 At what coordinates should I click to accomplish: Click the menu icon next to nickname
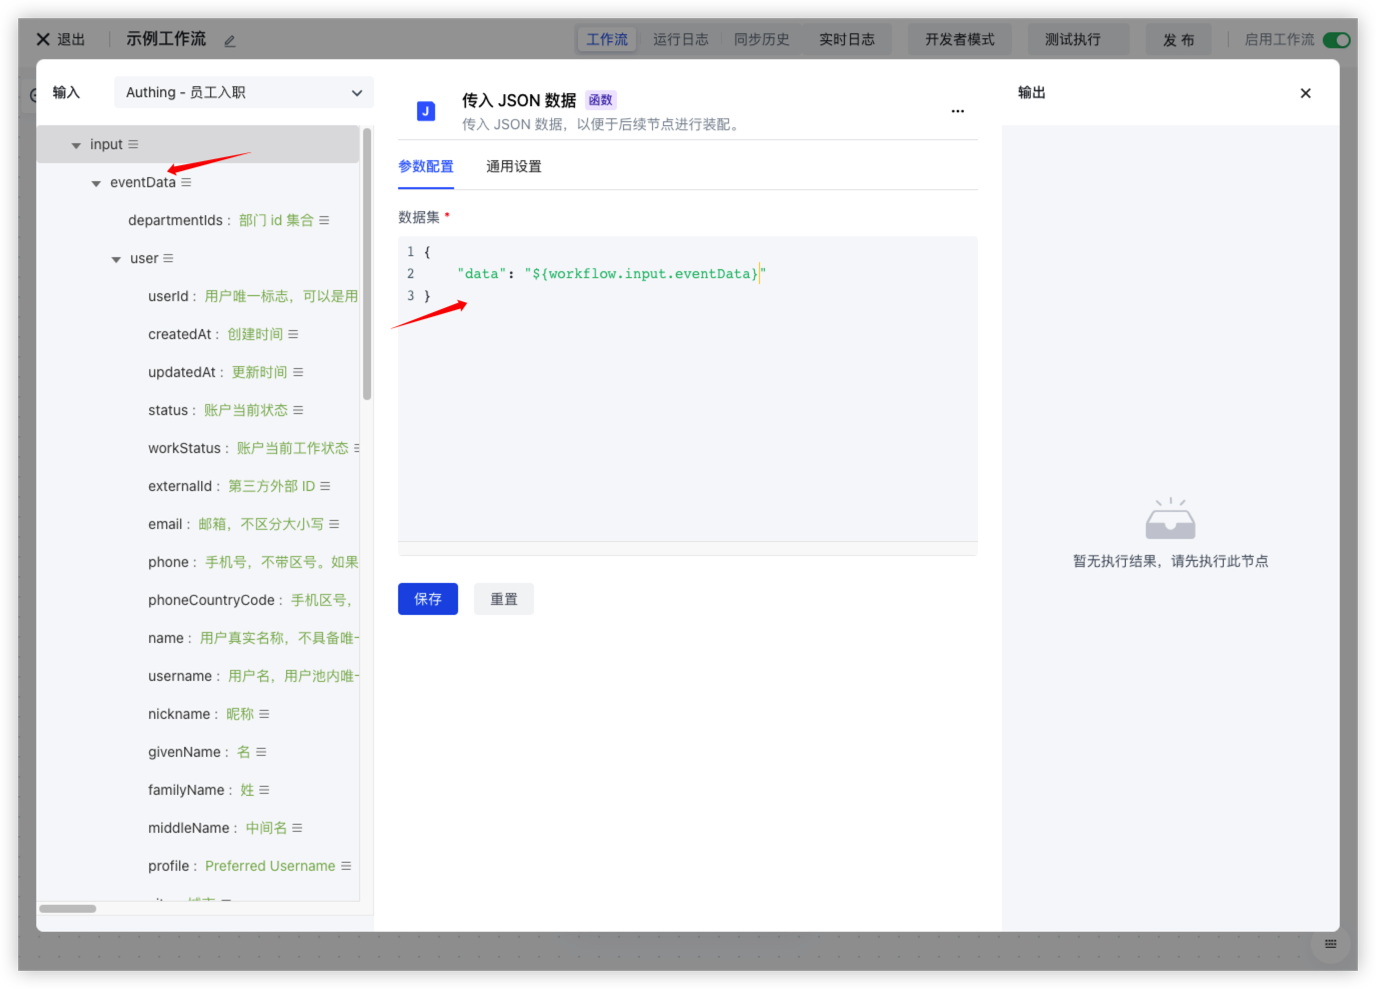tap(264, 714)
